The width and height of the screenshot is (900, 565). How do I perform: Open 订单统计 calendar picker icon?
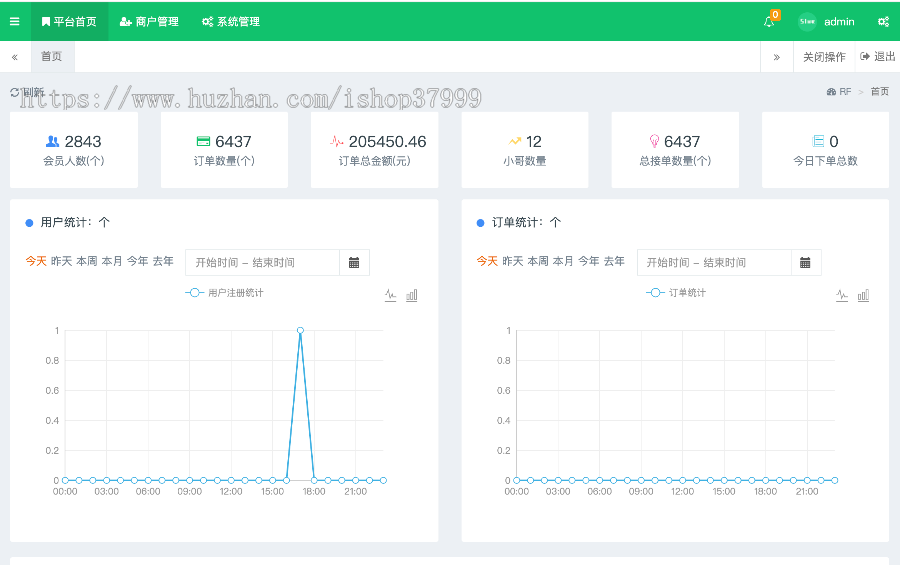pos(805,262)
